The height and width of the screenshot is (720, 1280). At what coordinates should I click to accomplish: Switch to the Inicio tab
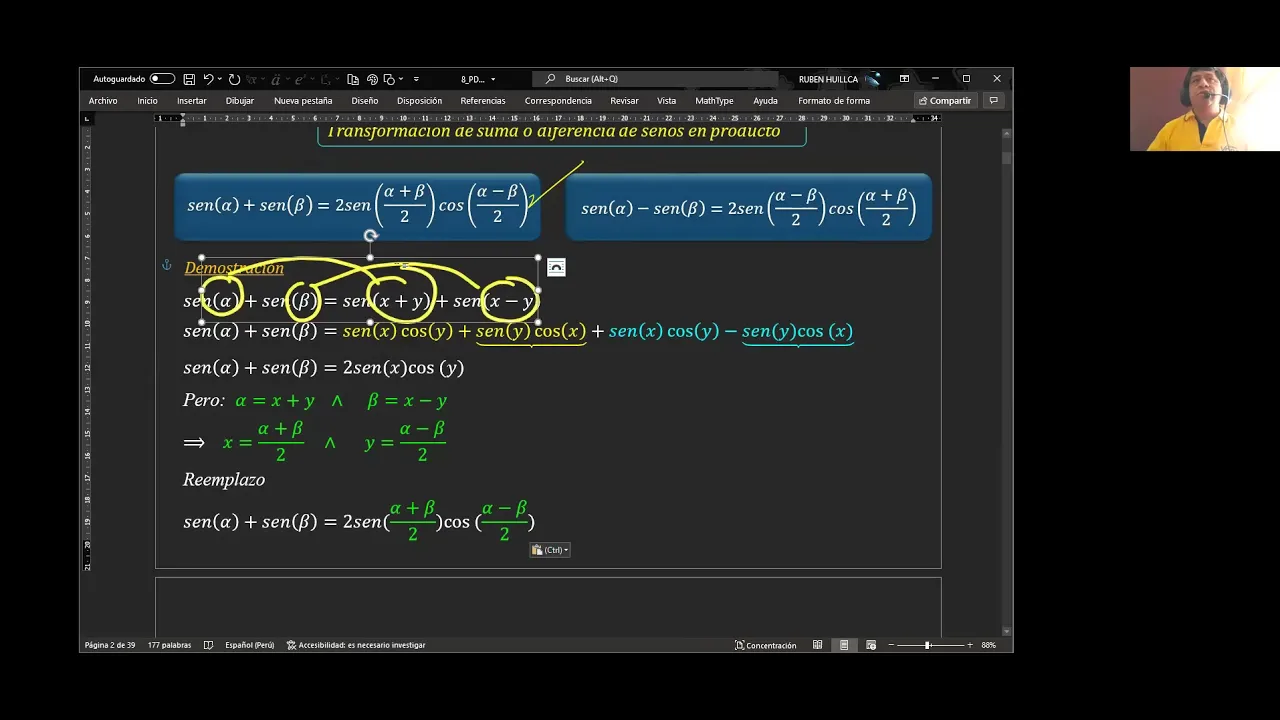[147, 101]
